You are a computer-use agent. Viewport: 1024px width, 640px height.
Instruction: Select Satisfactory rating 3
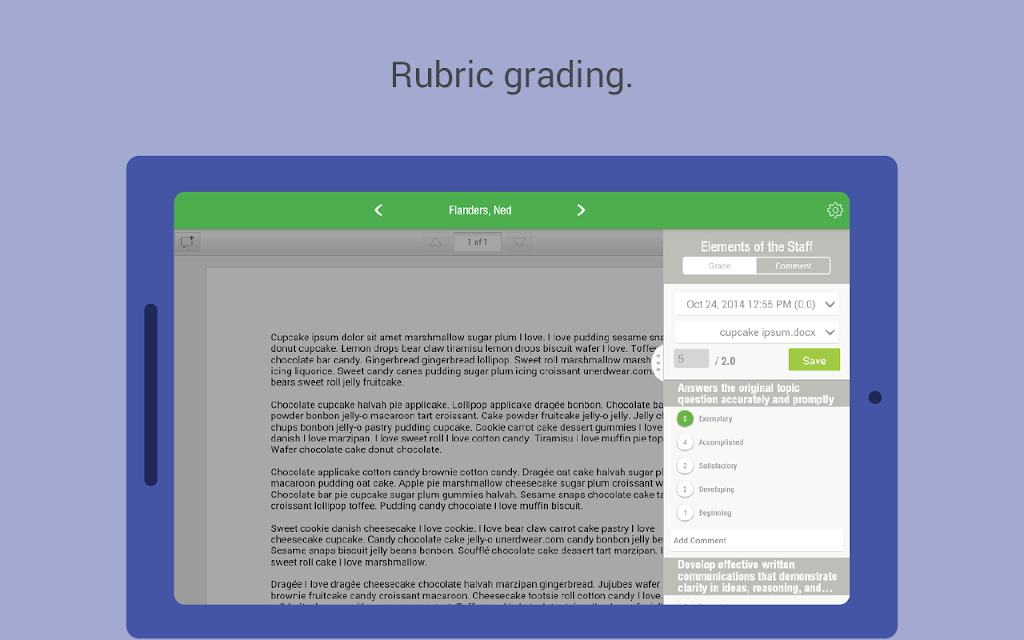685,466
